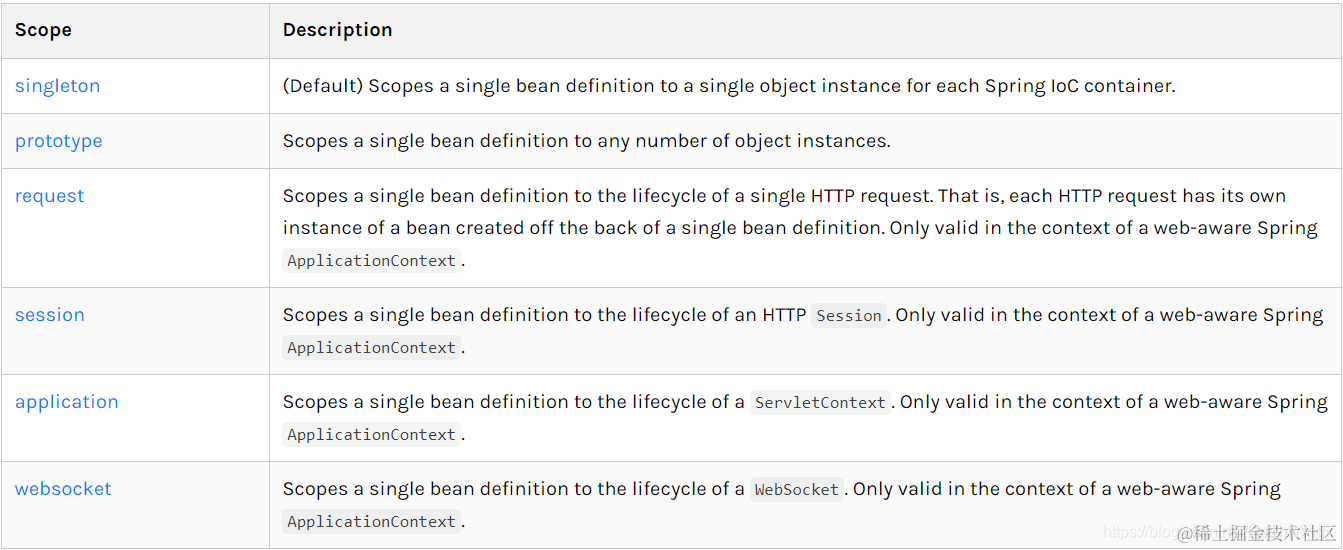Image resolution: width=1343 pixels, height=550 pixels.
Task: Click the WebSocket code label
Action: (x=797, y=489)
